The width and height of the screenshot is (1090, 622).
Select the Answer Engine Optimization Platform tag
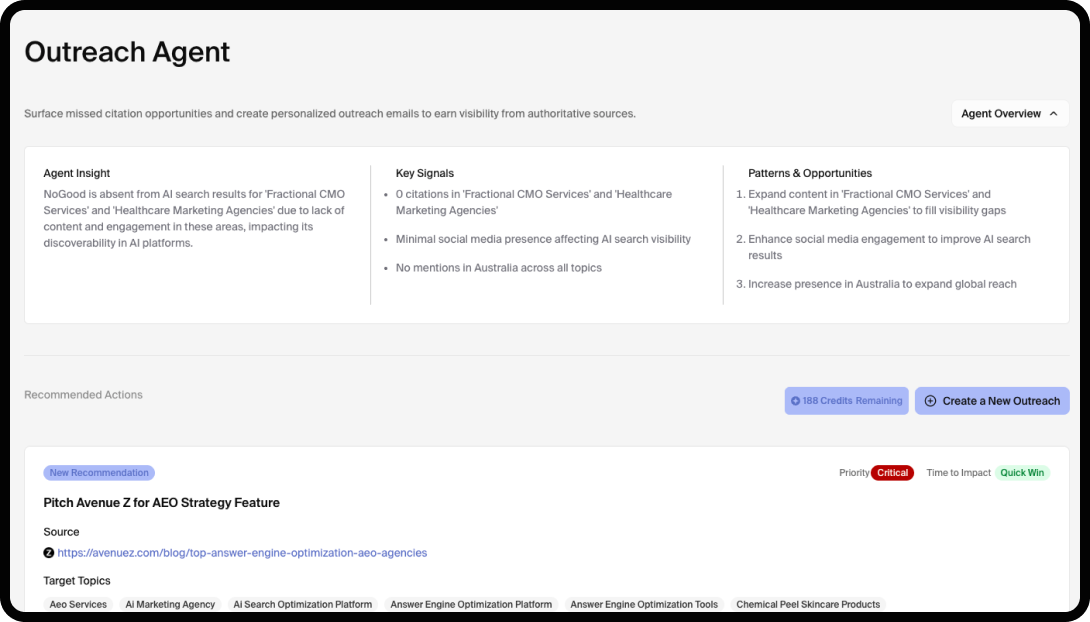(471, 604)
